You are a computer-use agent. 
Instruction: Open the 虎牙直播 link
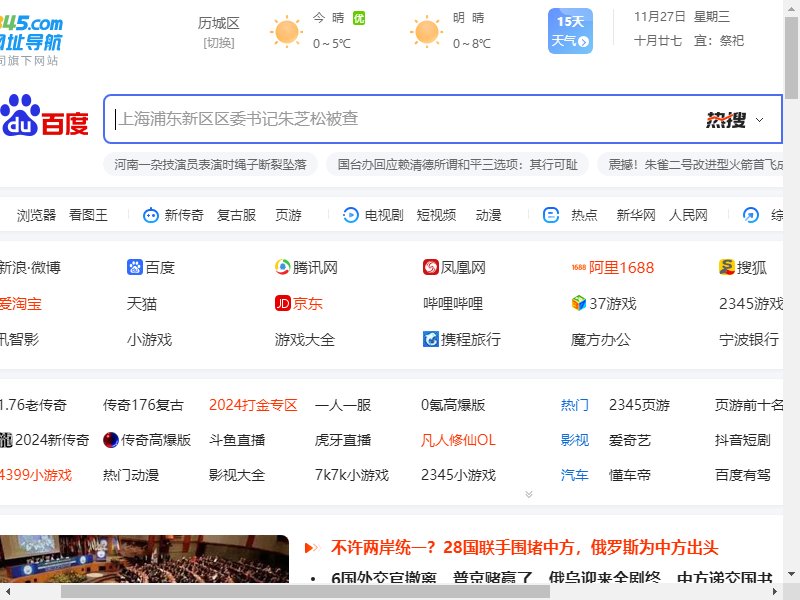343,440
